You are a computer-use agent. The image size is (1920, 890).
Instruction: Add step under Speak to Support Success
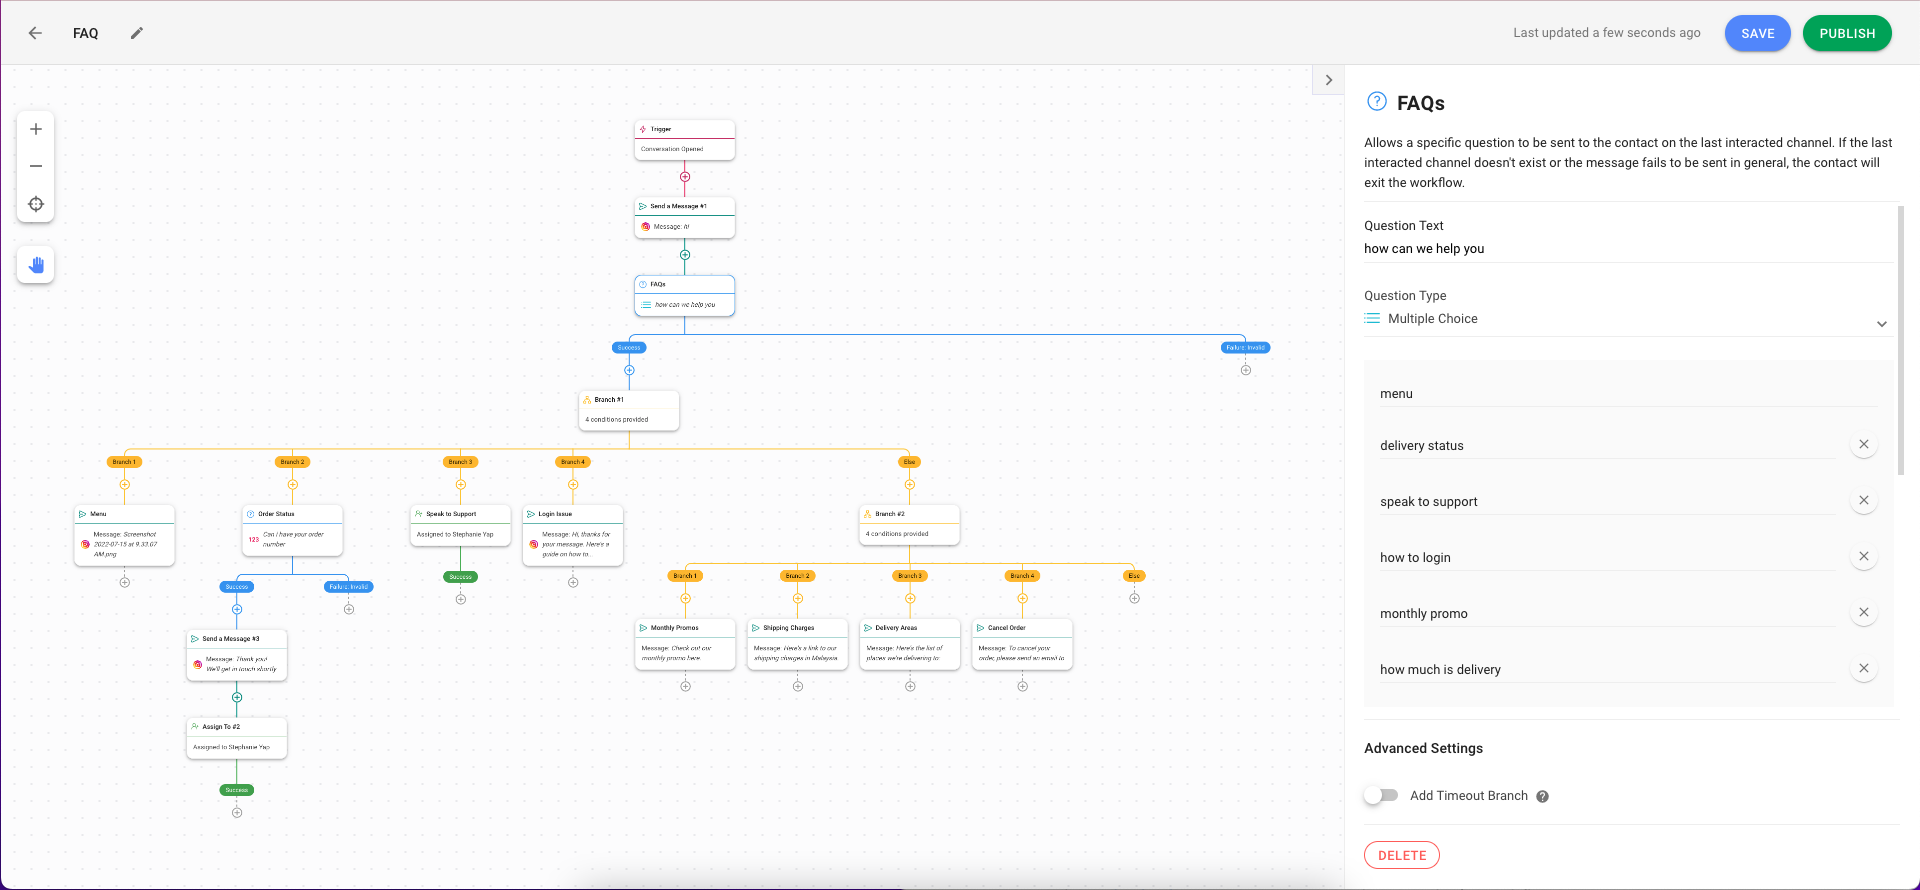click(461, 599)
